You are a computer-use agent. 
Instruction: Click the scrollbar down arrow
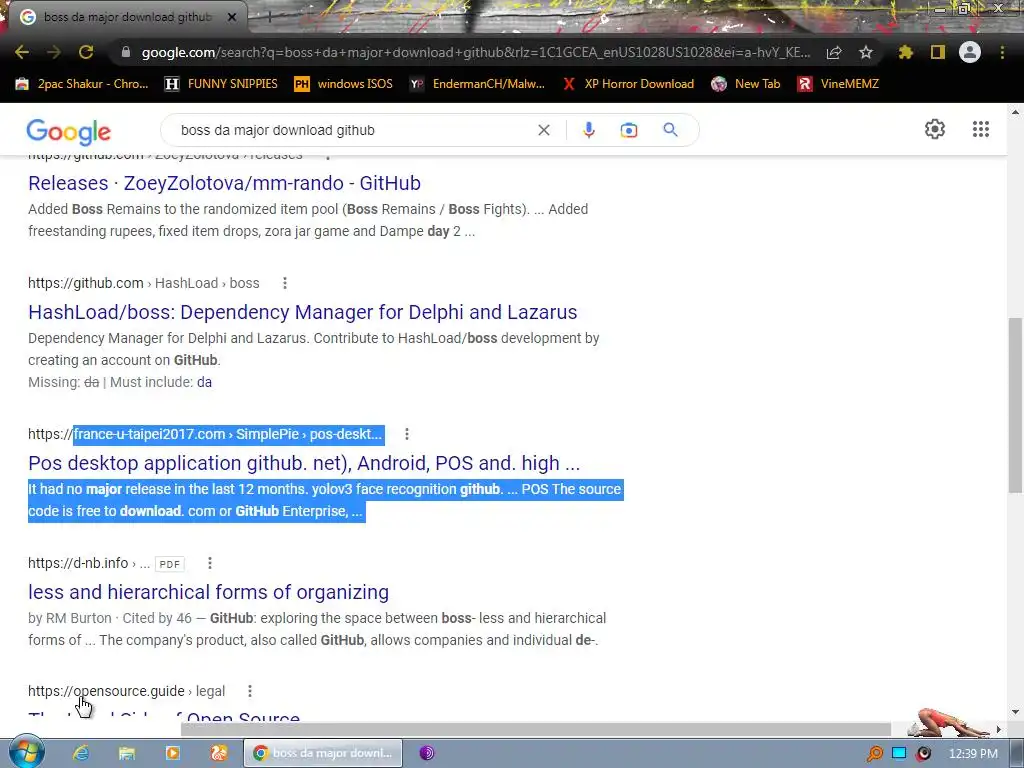coord(1015,711)
